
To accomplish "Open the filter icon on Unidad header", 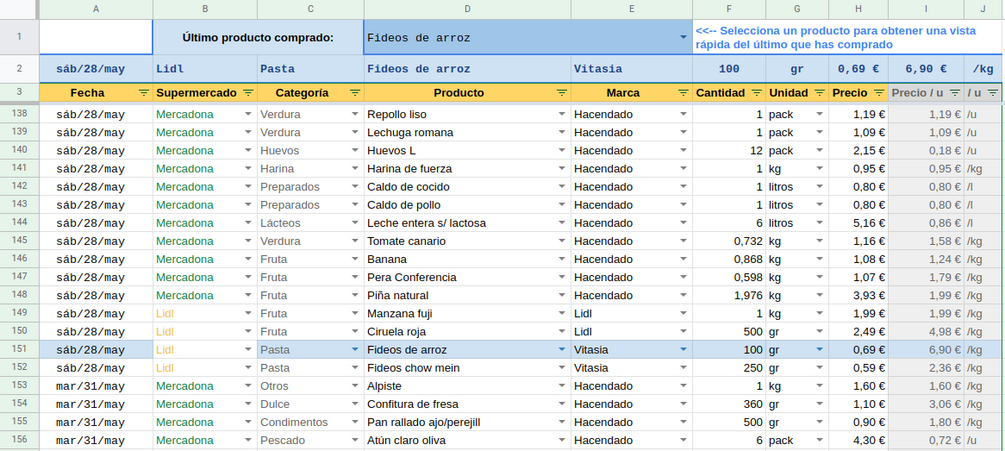I will (x=819, y=93).
